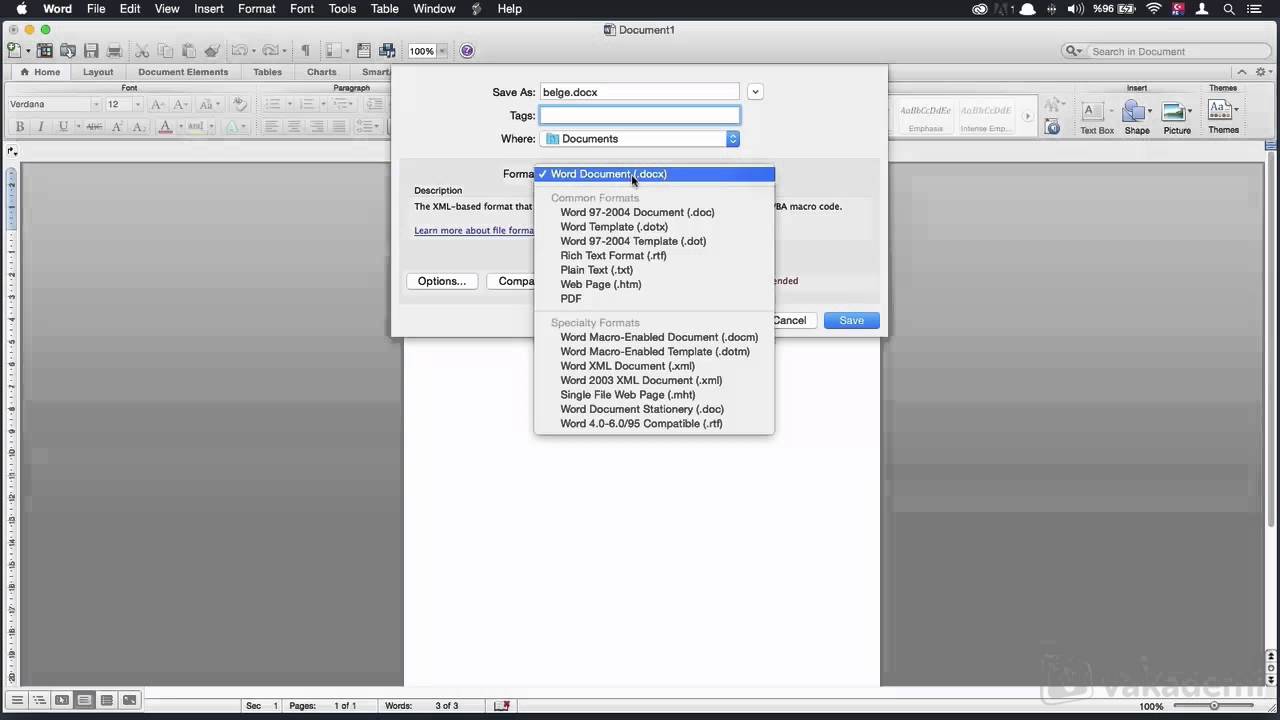Toggle Show nonprinting characters pilcrow icon
Image resolution: width=1280 pixels, height=720 pixels.
[305, 50]
